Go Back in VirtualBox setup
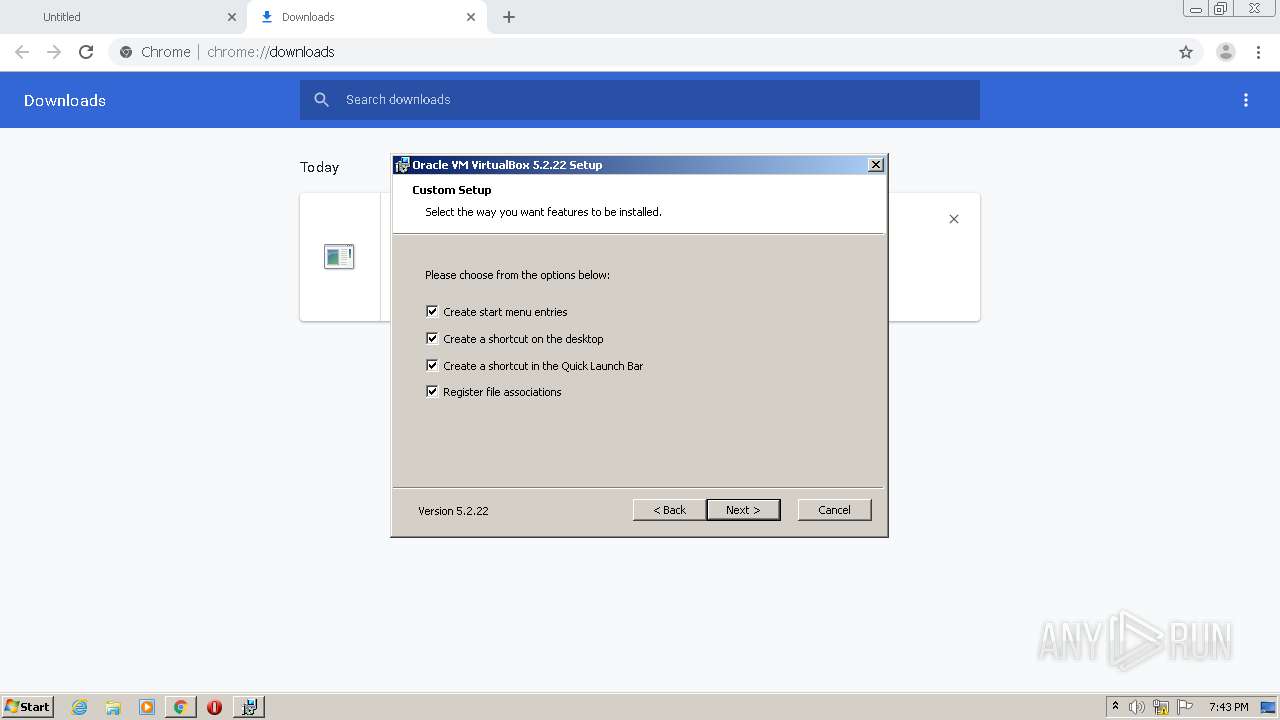1280x720 pixels. tap(669, 510)
